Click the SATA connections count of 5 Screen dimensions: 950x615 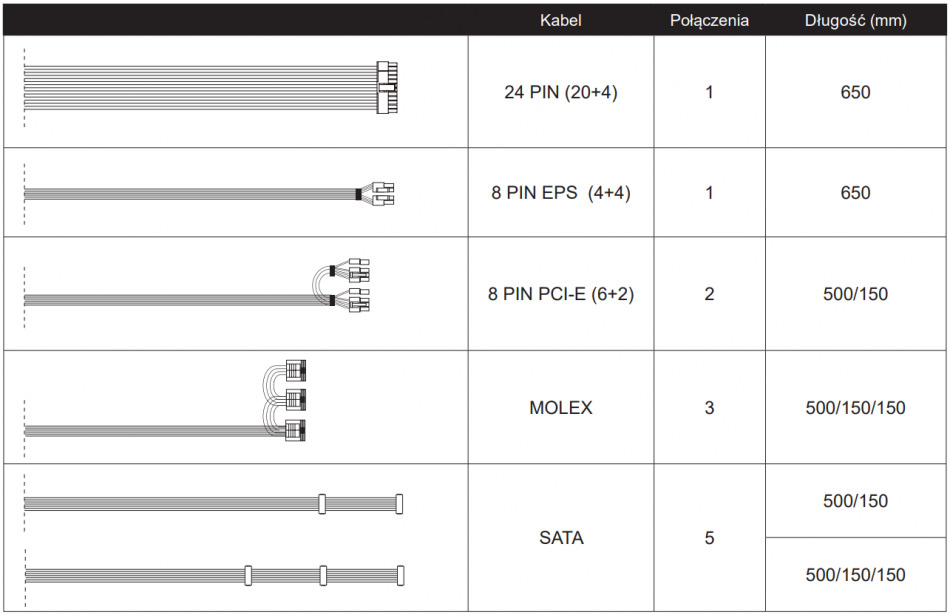tap(709, 538)
